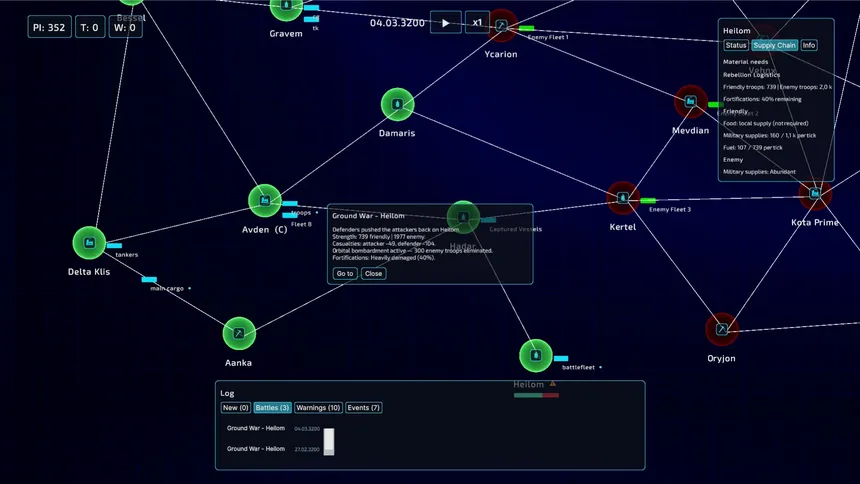This screenshot has height=484, width=860.
Task: Select the troops fleet marker near Avden
Action: point(290,204)
